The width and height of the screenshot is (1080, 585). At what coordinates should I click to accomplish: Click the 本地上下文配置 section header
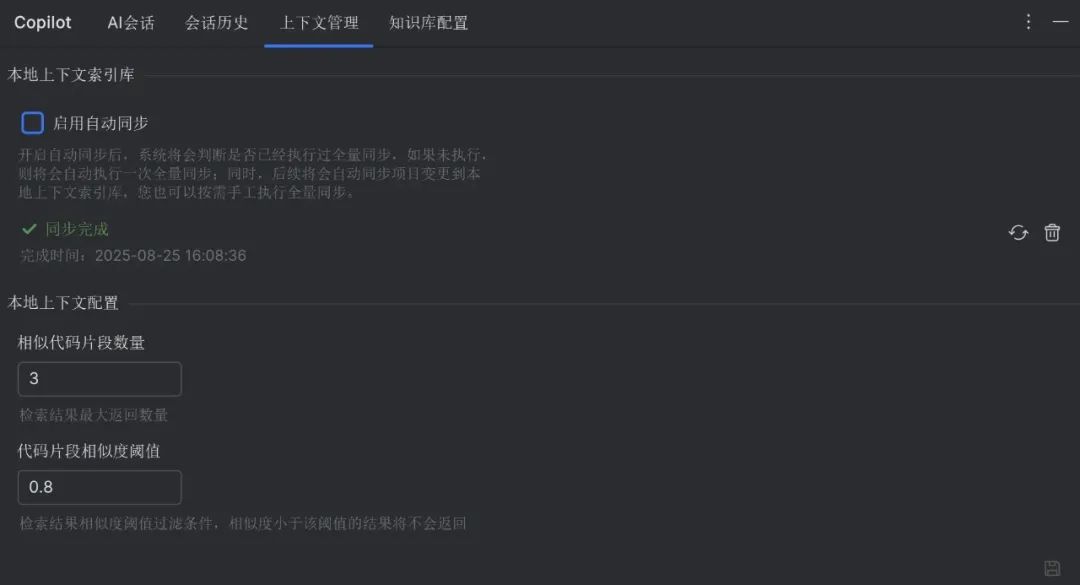[63, 302]
